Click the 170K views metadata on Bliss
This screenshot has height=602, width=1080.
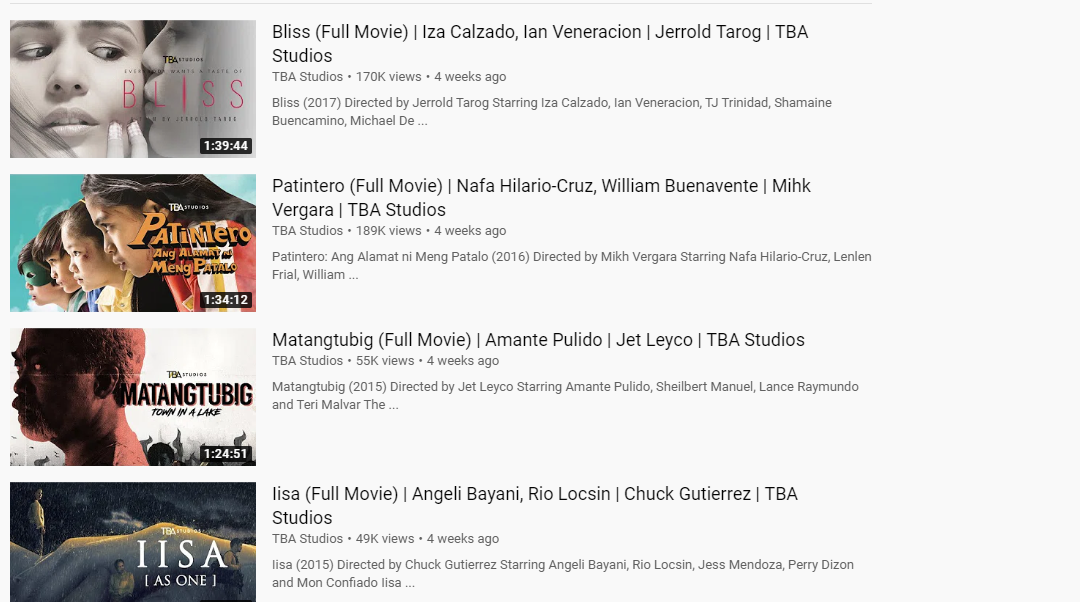pos(388,76)
